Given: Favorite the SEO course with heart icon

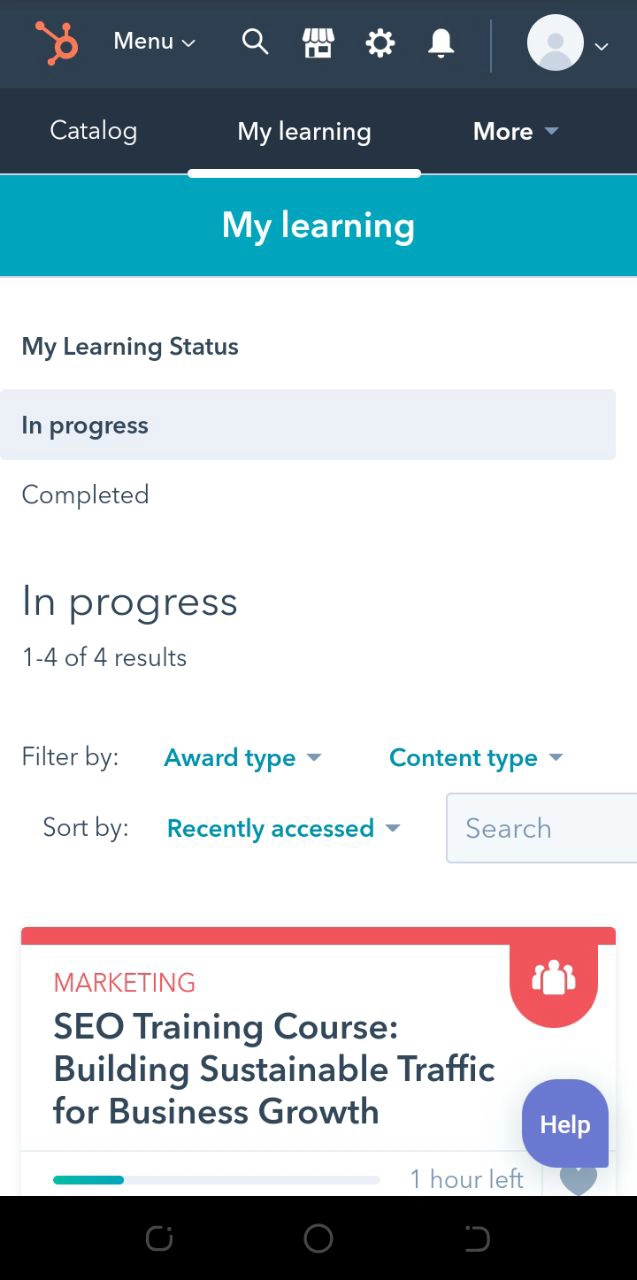Looking at the screenshot, I should point(578,1179).
